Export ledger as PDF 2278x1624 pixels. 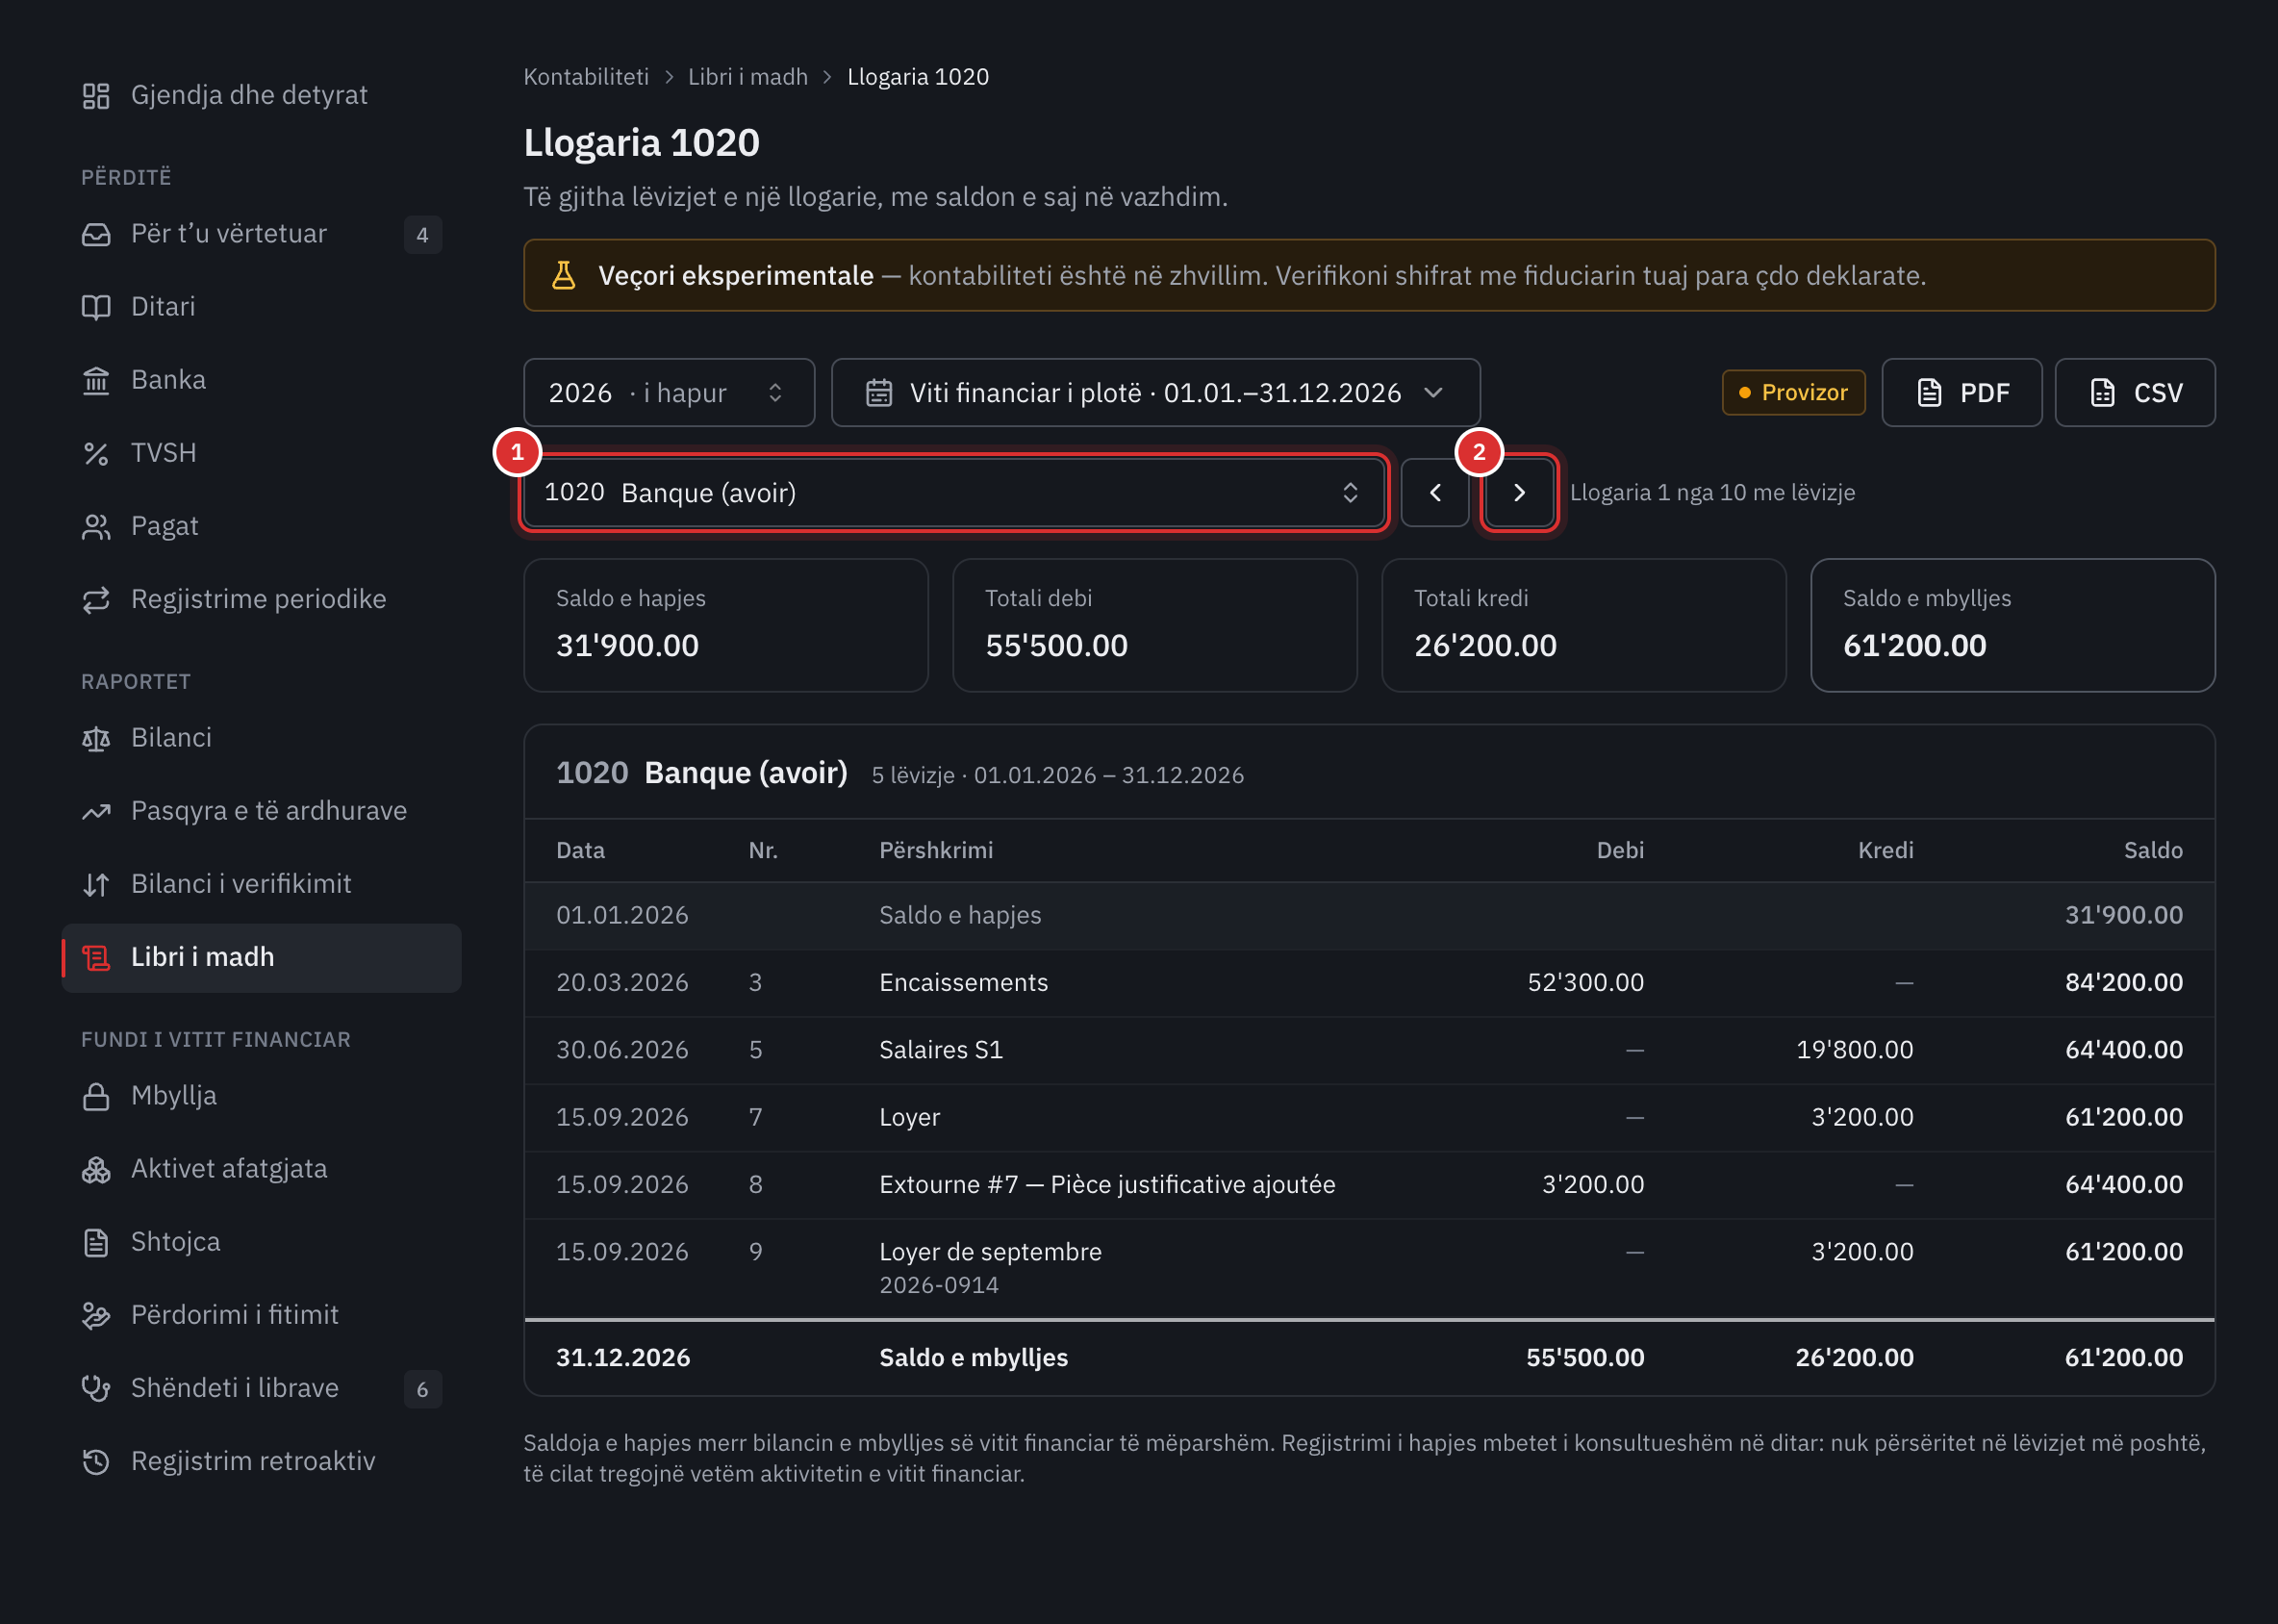(x=1962, y=393)
